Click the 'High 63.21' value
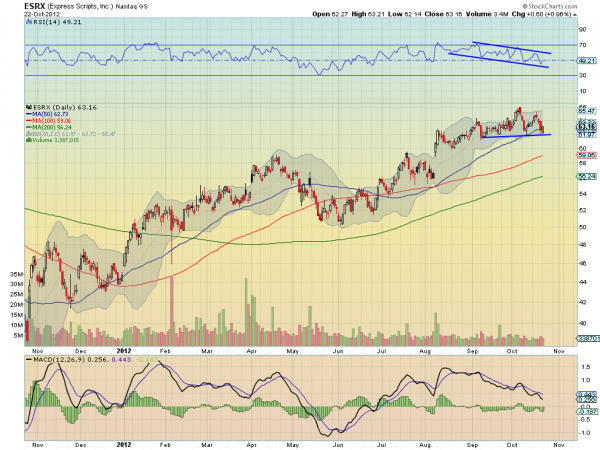This screenshot has height=450, width=600. [368, 14]
